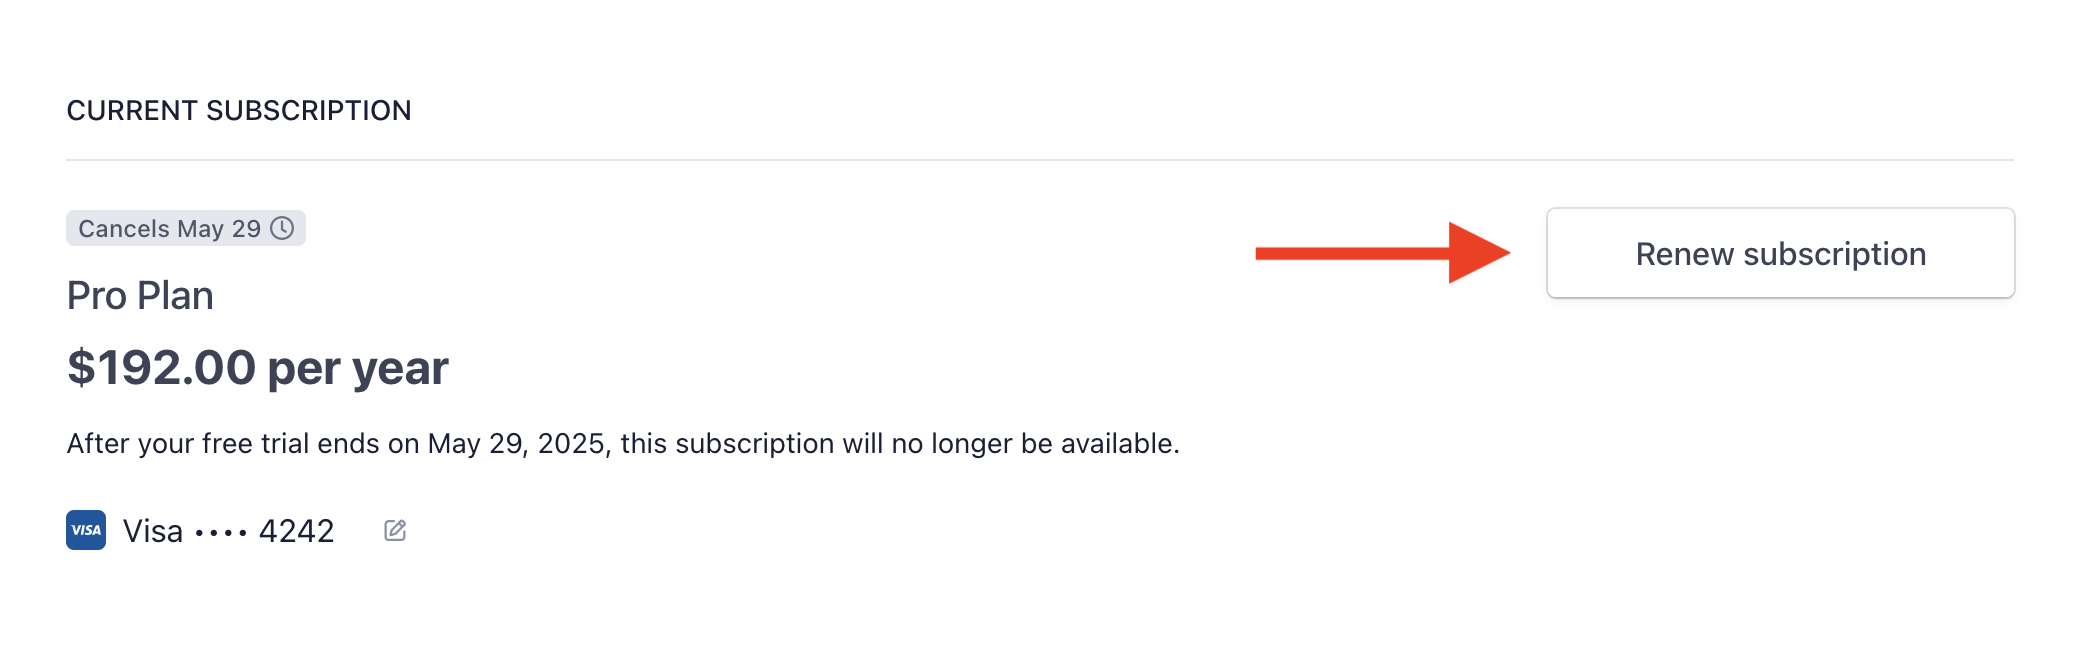Click the free trial ending notice text
The width and height of the screenshot is (2082, 662).
click(x=624, y=442)
